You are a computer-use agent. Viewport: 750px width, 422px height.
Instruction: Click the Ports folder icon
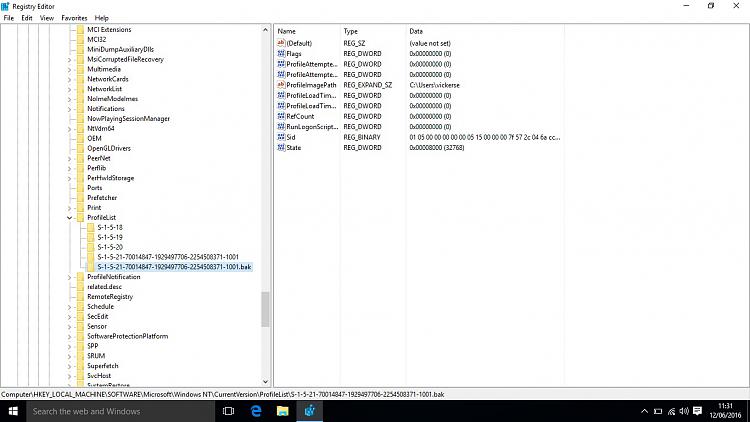click(x=80, y=188)
